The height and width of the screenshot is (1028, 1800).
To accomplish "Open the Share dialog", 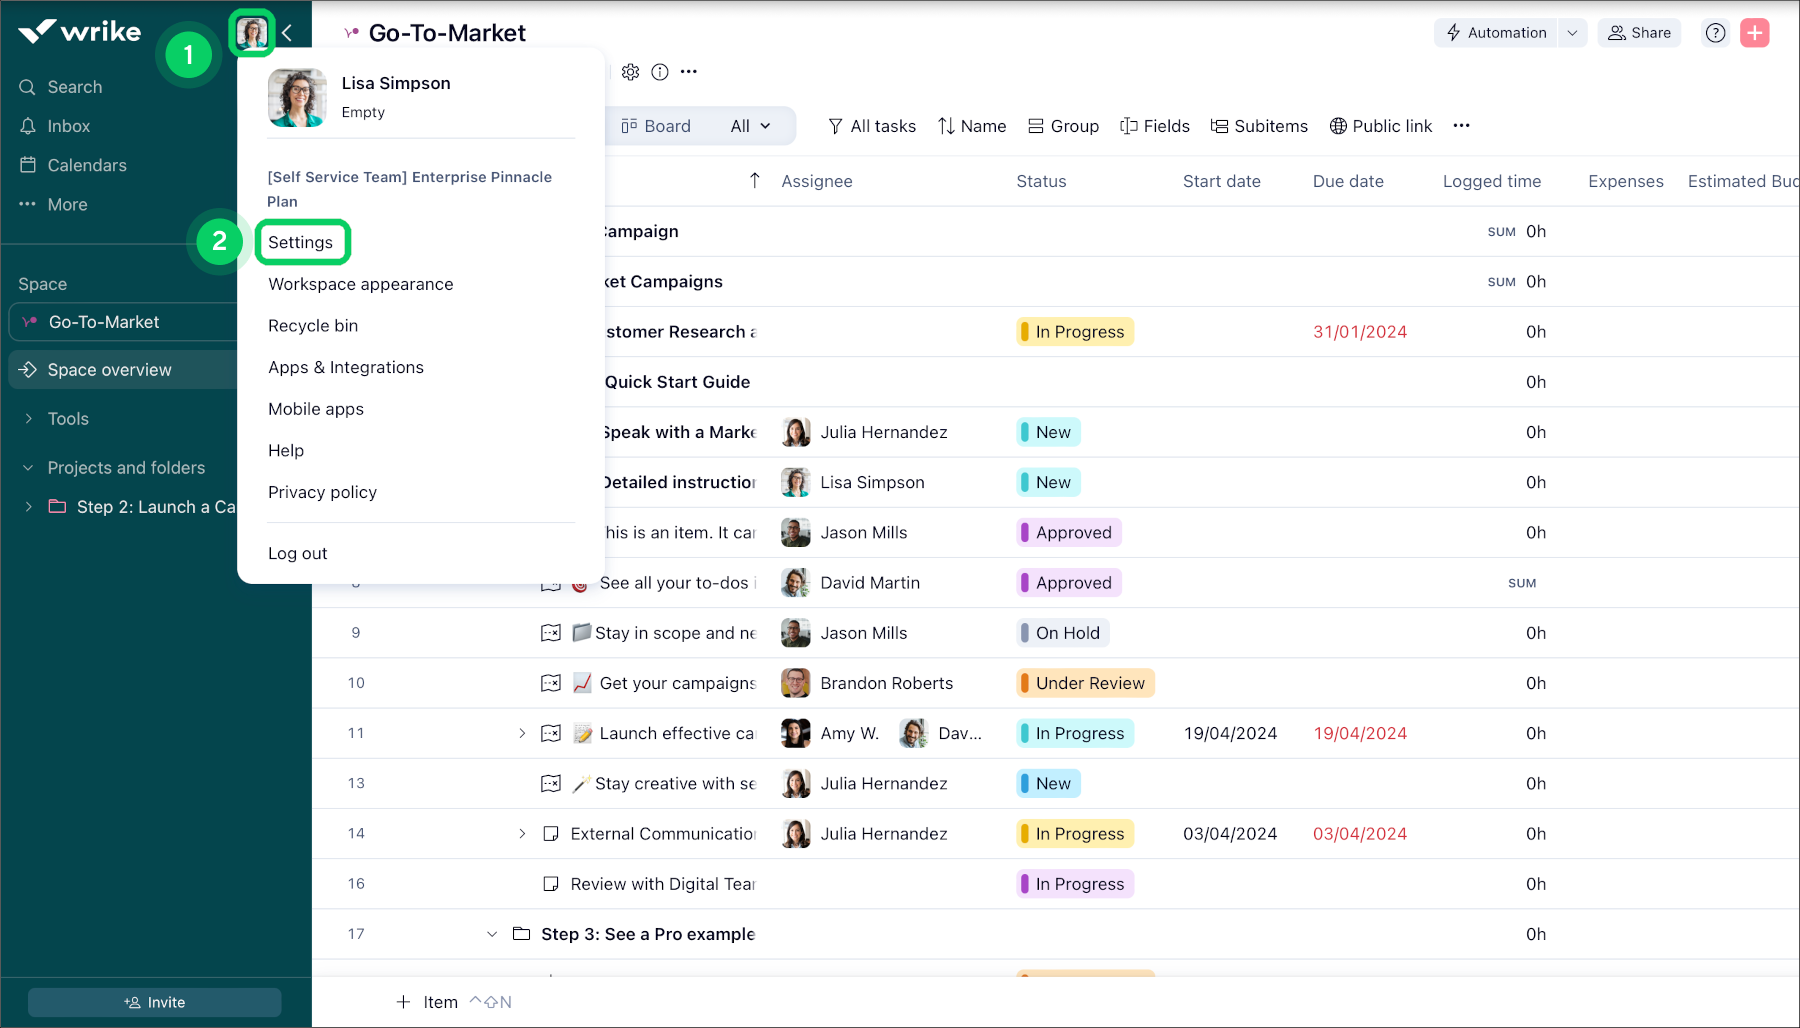I will point(1639,32).
